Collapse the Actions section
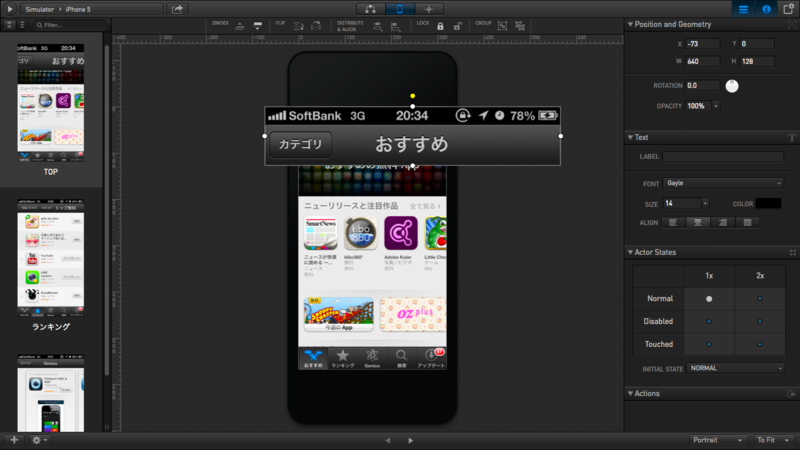The width and height of the screenshot is (800, 450). click(x=631, y=393)
